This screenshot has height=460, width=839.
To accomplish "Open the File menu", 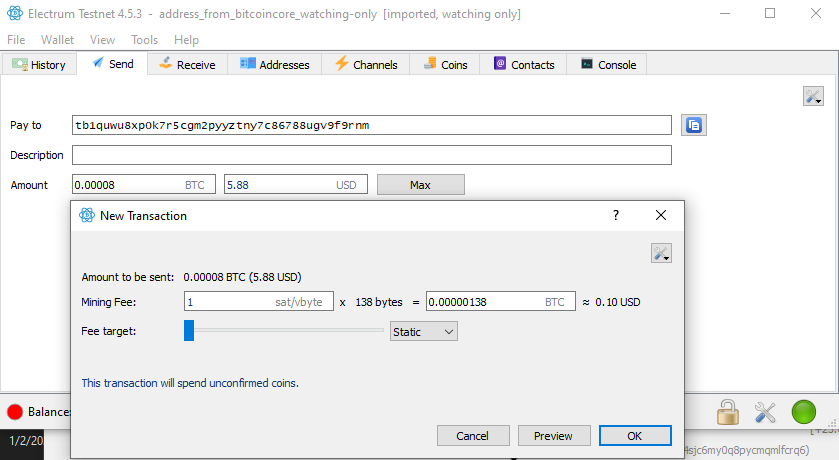I will coord(16,40).
